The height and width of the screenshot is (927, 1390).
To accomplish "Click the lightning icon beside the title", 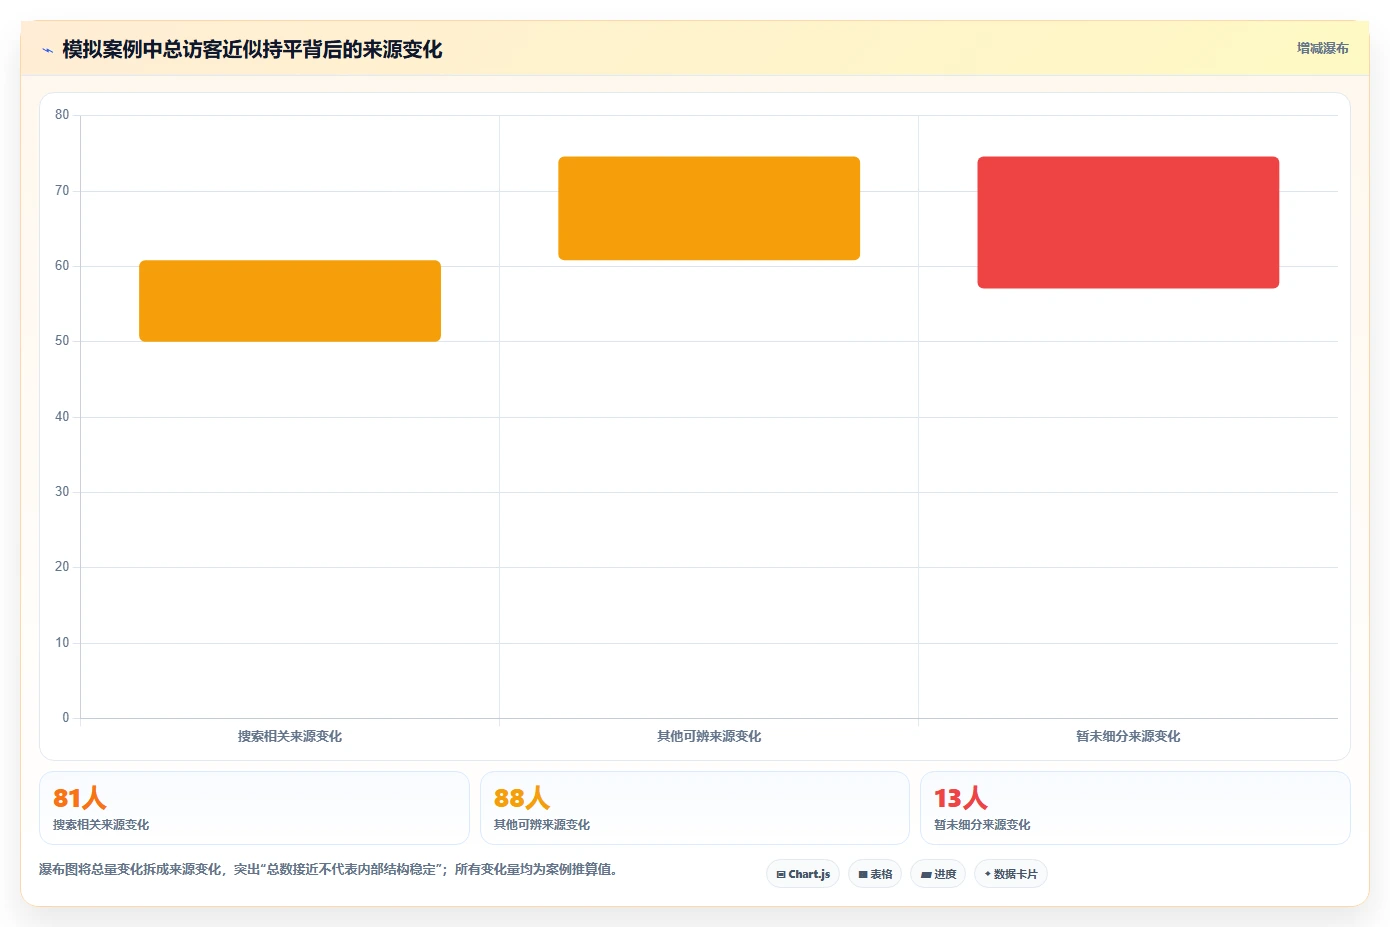I will point(47,50).
